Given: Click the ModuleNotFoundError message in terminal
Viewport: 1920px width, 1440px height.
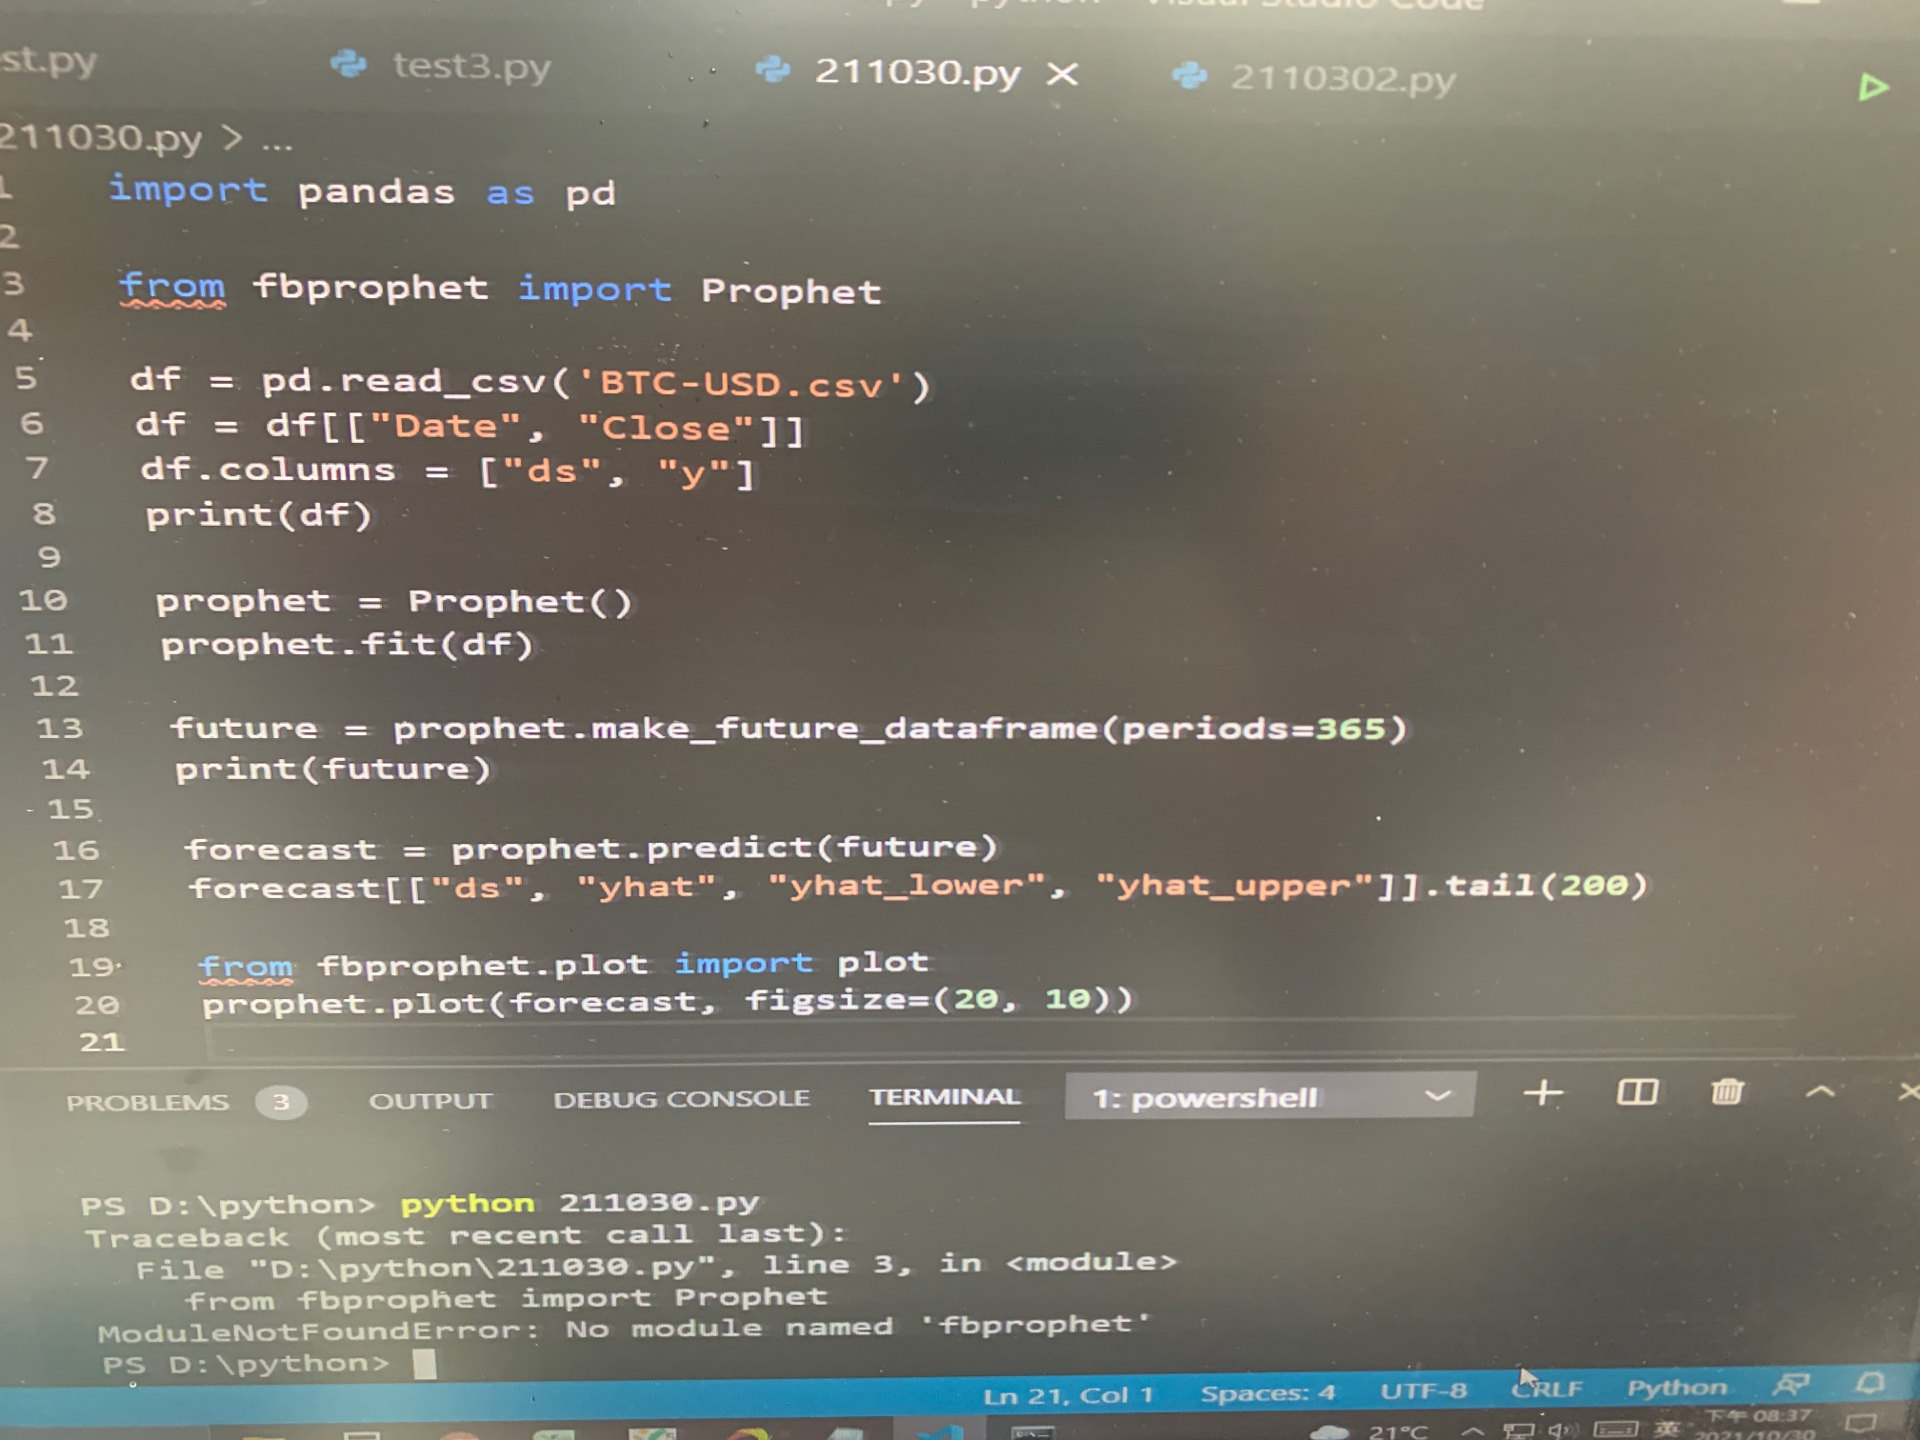Looking at the screenshot, I should [x=624, y=1329].
